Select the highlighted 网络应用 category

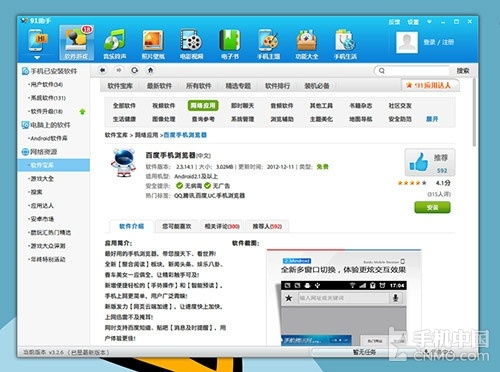point(203,106)
